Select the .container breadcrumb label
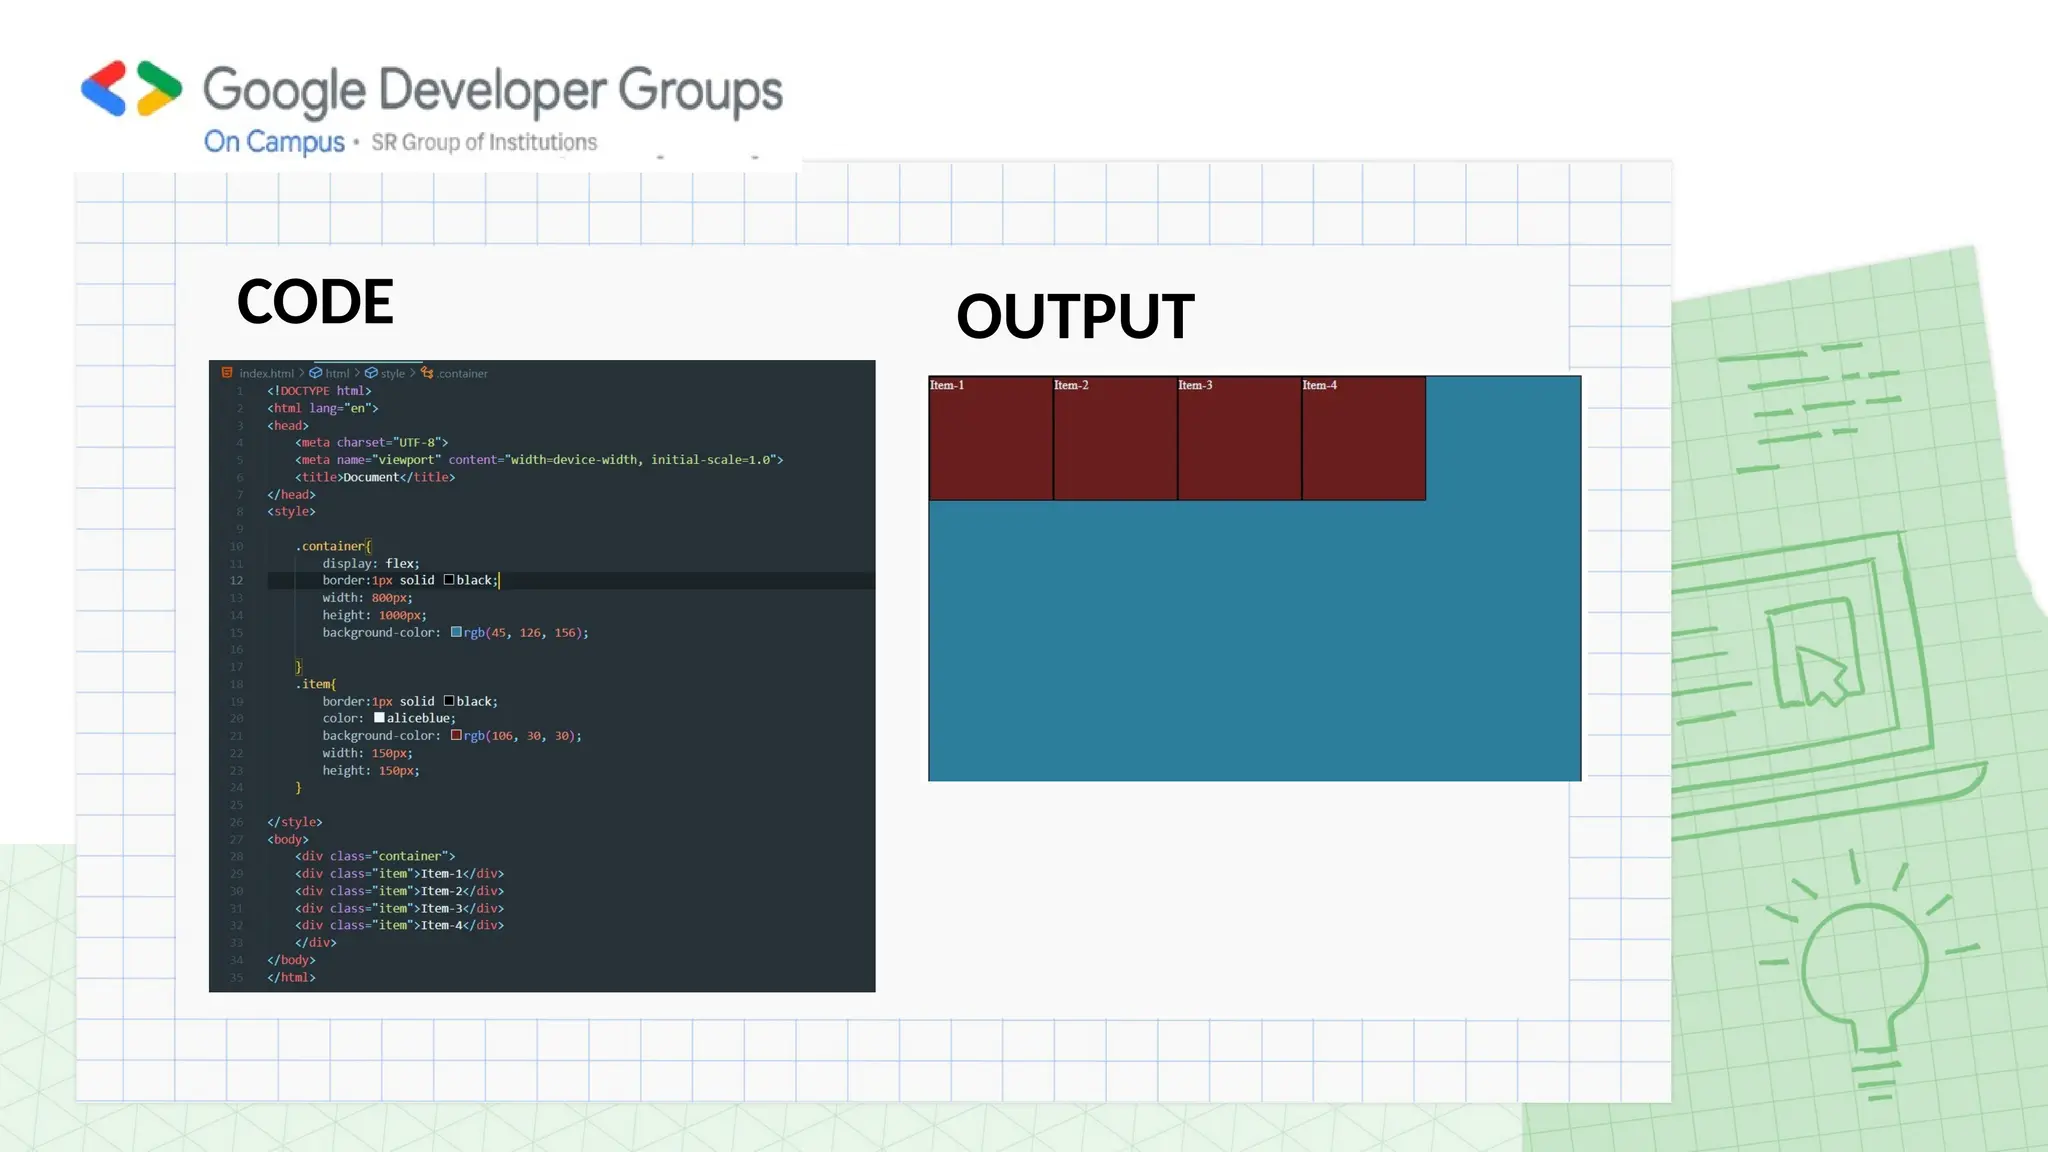 463,374
